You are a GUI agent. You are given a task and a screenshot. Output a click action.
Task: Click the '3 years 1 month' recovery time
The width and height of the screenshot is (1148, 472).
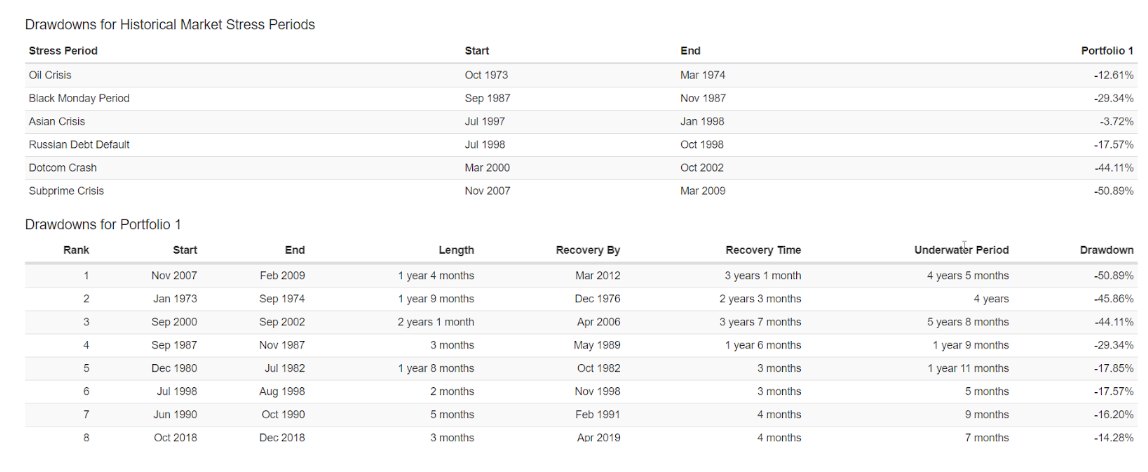762,276
